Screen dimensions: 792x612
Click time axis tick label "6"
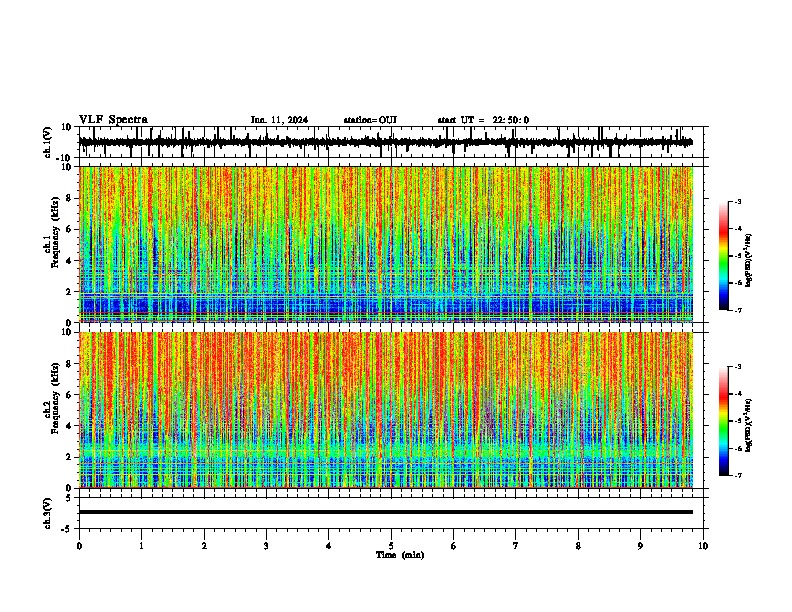[x=454, y=546]
